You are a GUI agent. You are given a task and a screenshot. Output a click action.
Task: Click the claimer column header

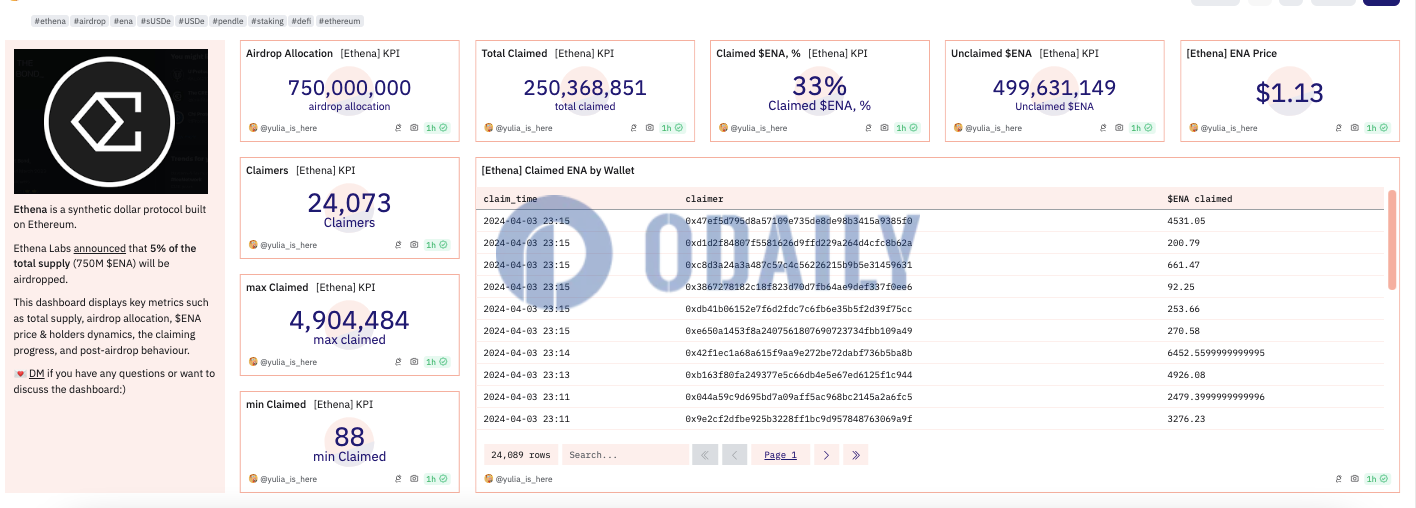(x=704, y=199)
